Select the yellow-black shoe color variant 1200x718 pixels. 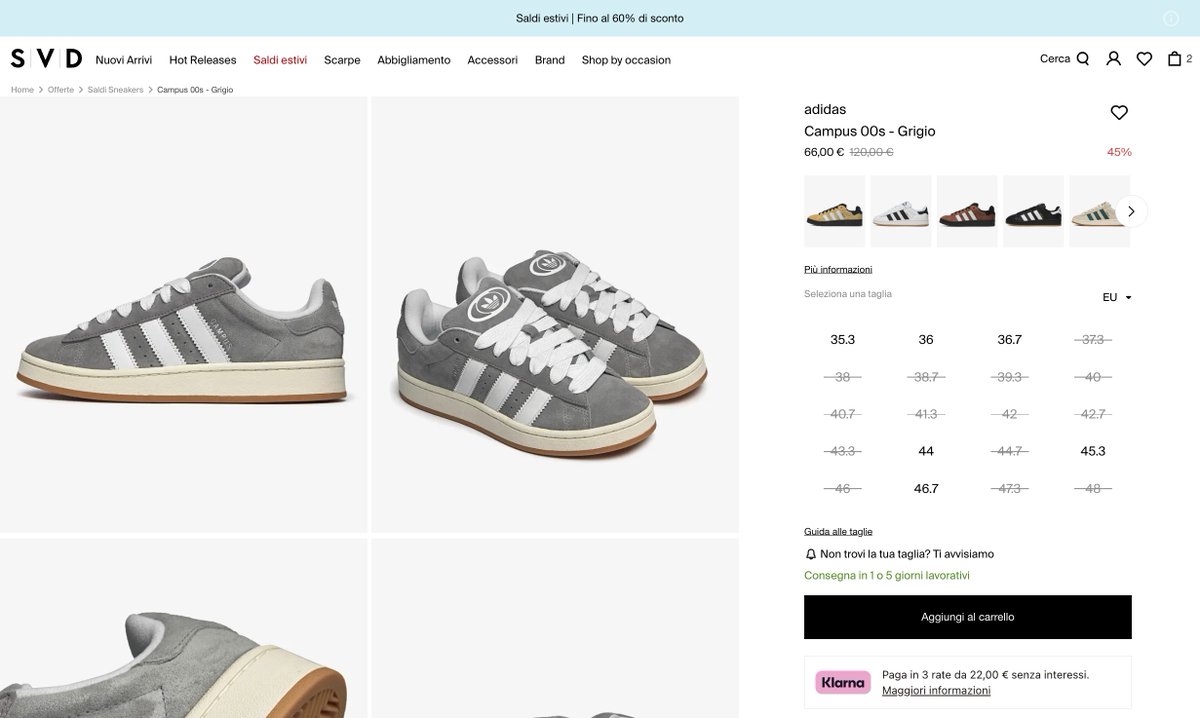[834, 211]
